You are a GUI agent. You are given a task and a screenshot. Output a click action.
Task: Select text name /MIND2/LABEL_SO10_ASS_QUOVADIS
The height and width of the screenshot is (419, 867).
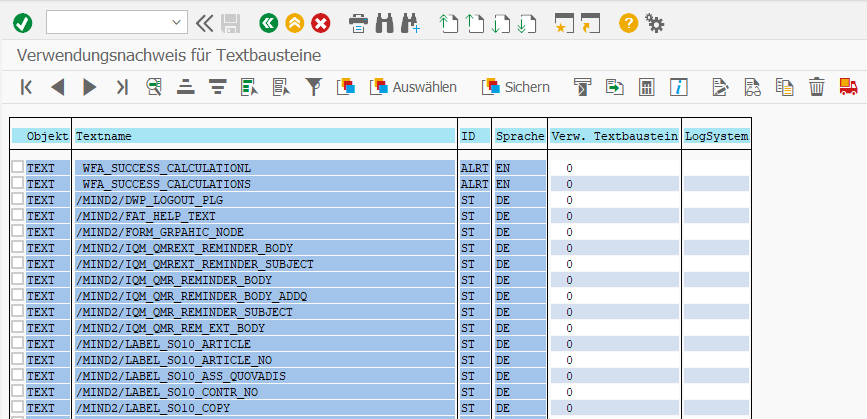pos(181,376)
